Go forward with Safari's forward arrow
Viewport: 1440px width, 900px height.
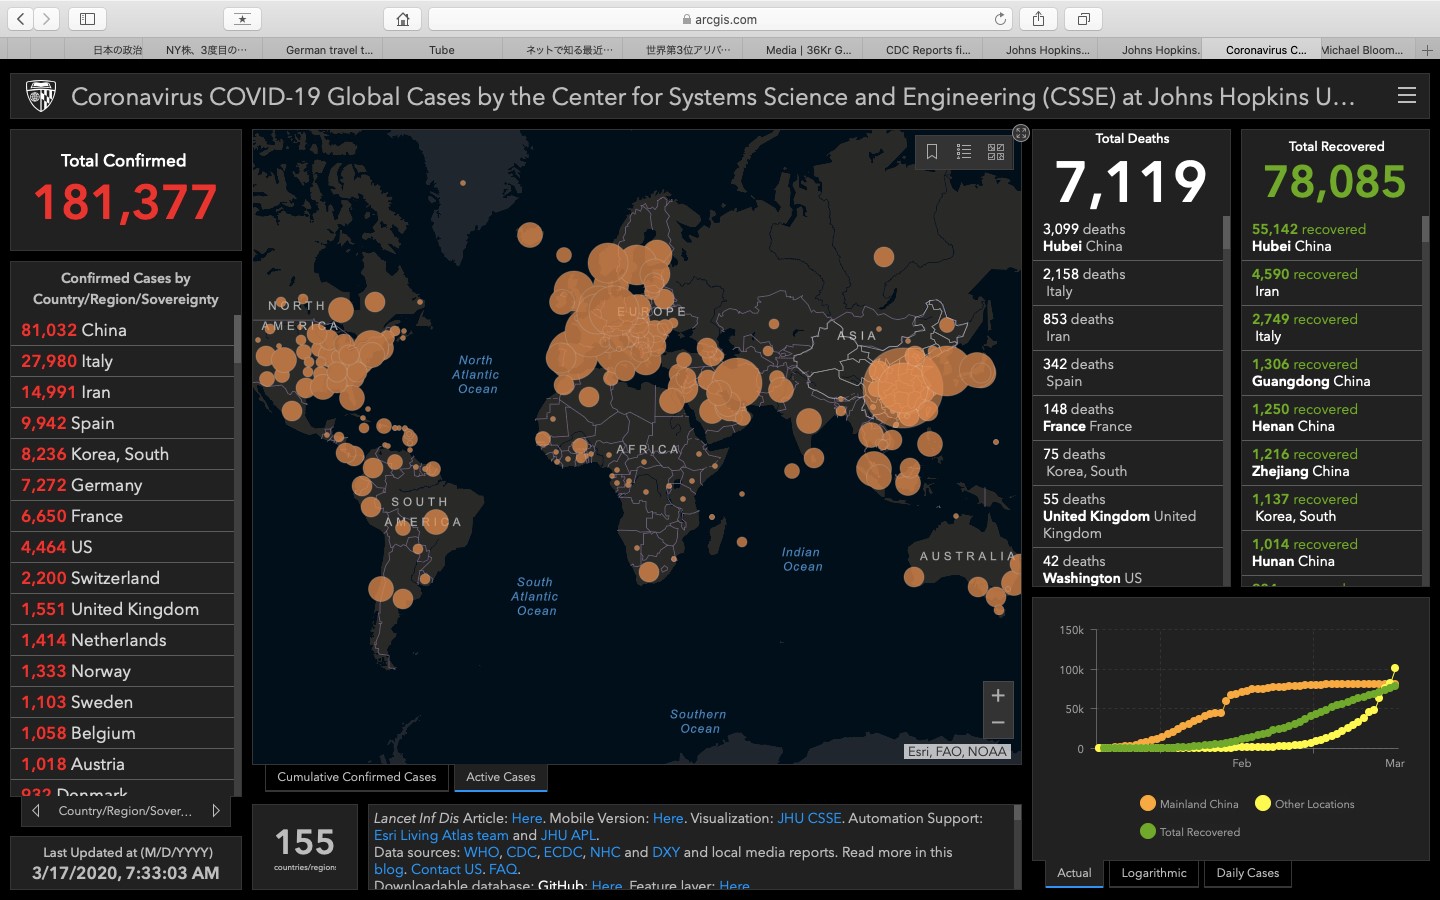[47, 19]
